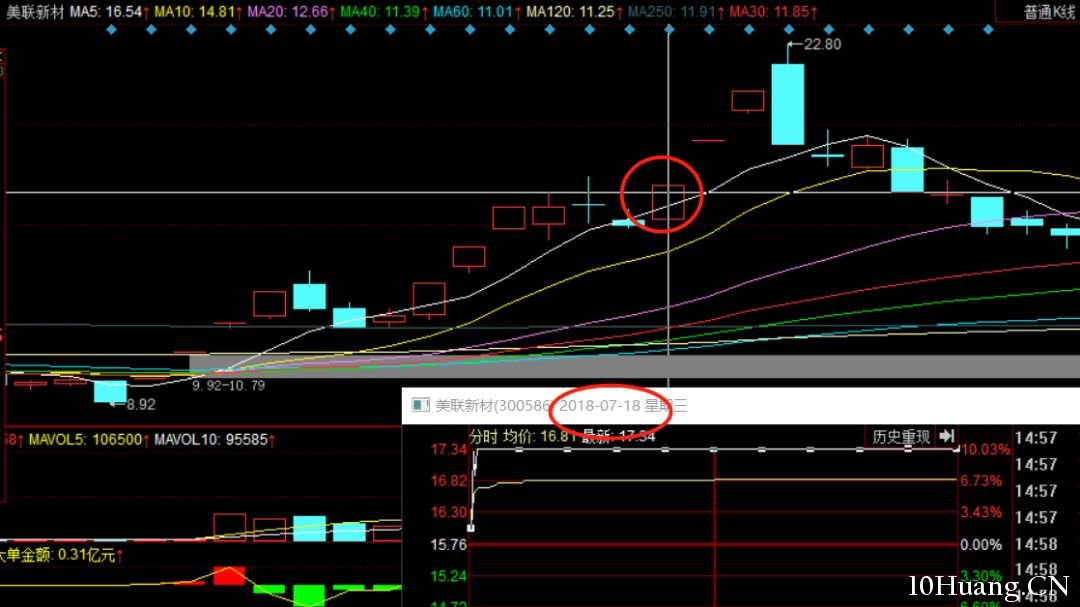Viewport: 1080px width, 607px height.
Task: Click the 16.82 price axis label
Action: (448, 481)
